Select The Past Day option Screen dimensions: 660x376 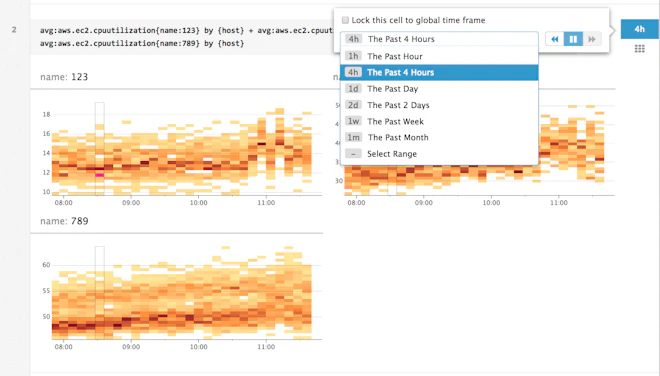click(x=439, y=89)
